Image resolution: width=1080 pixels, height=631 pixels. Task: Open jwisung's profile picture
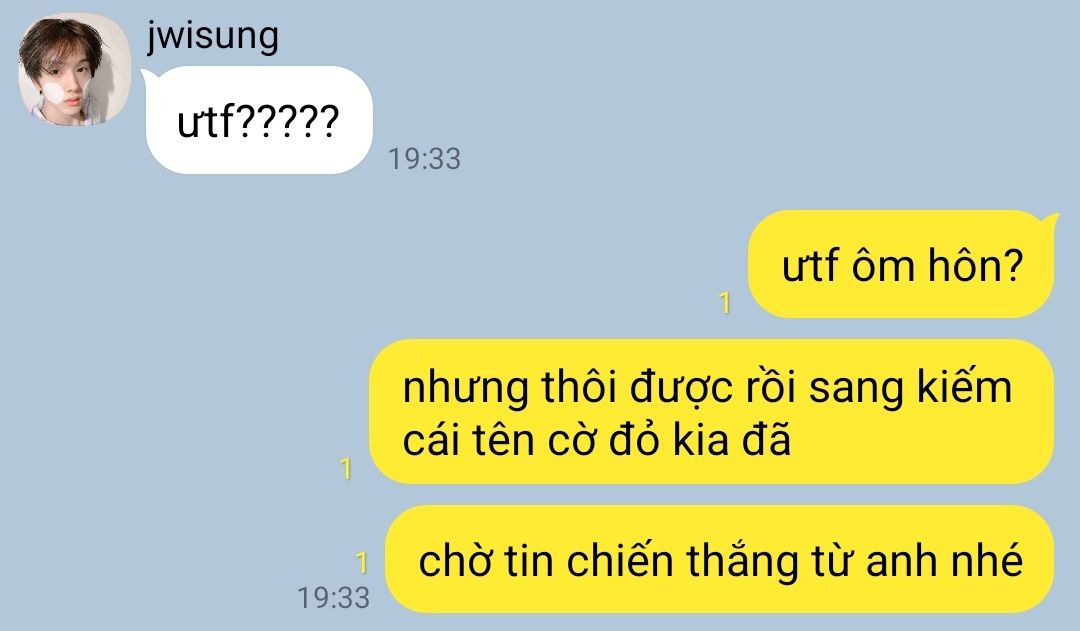point(74,70)
